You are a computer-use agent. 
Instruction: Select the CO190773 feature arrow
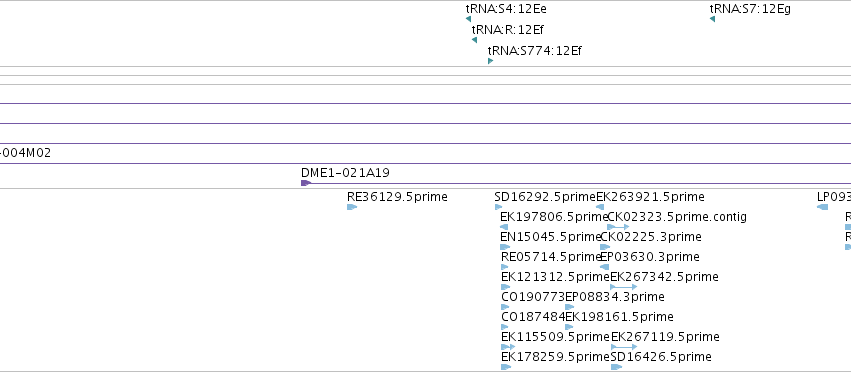[x=505, y=307]
